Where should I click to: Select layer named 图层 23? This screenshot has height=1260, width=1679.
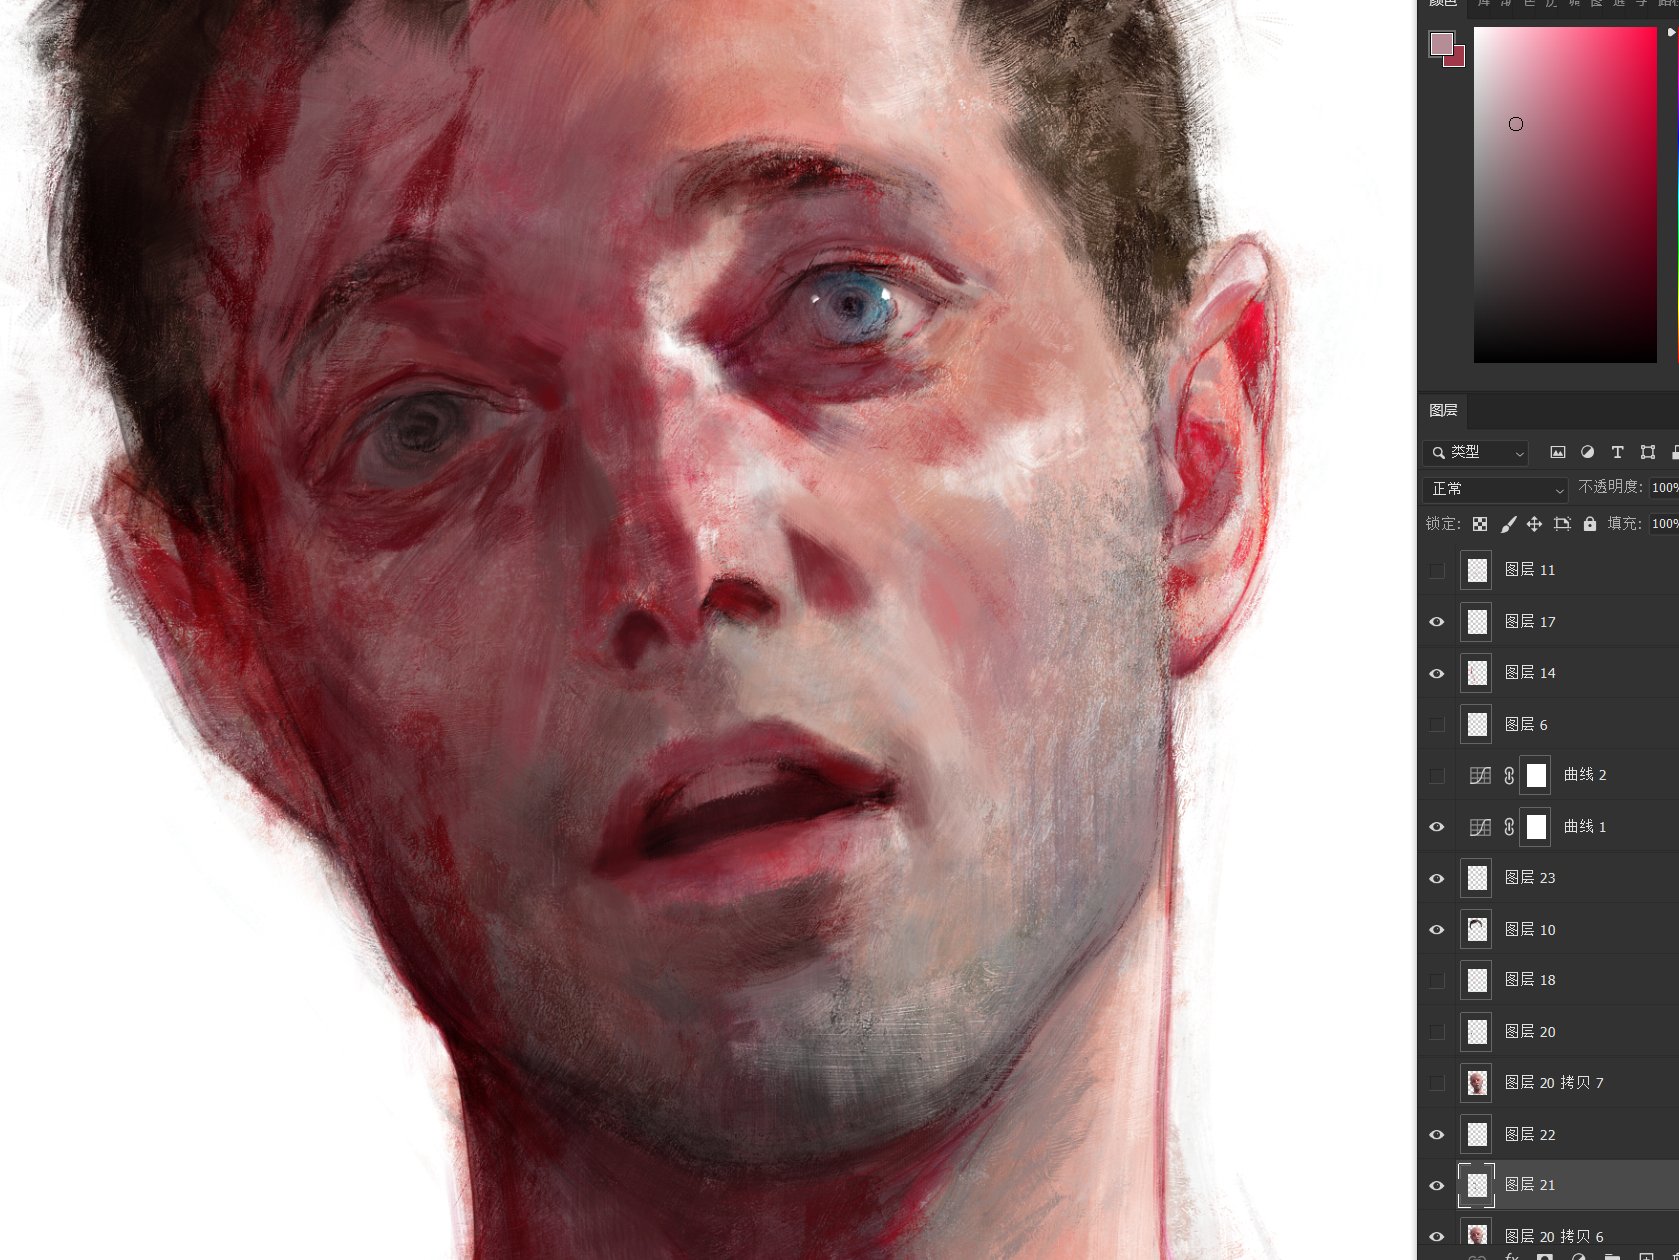tap(1530, 878)
